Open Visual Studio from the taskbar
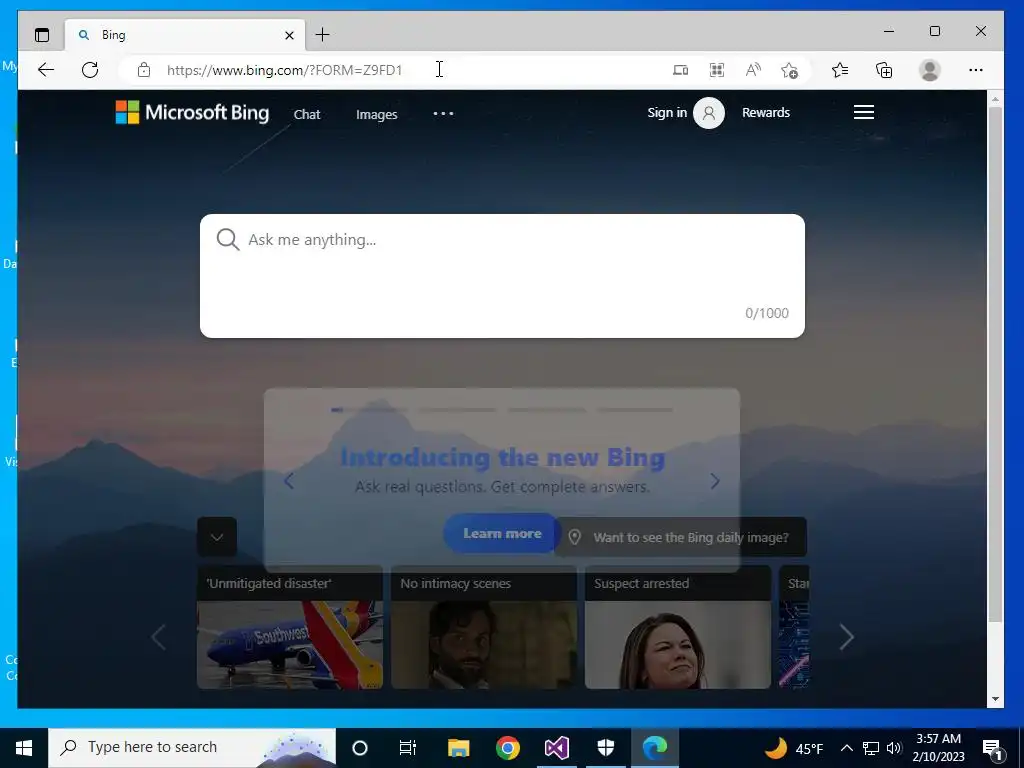 (x=556, y=748)
